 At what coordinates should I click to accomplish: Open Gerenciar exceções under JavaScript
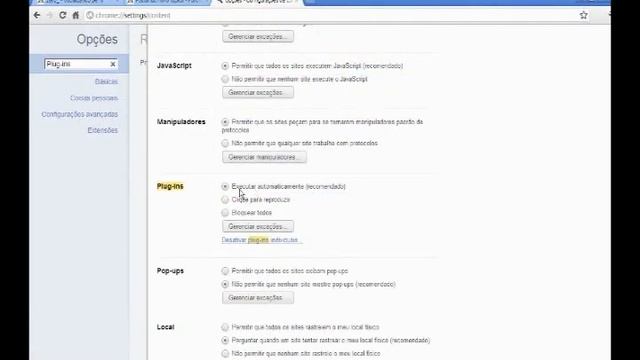pos(258,93)
